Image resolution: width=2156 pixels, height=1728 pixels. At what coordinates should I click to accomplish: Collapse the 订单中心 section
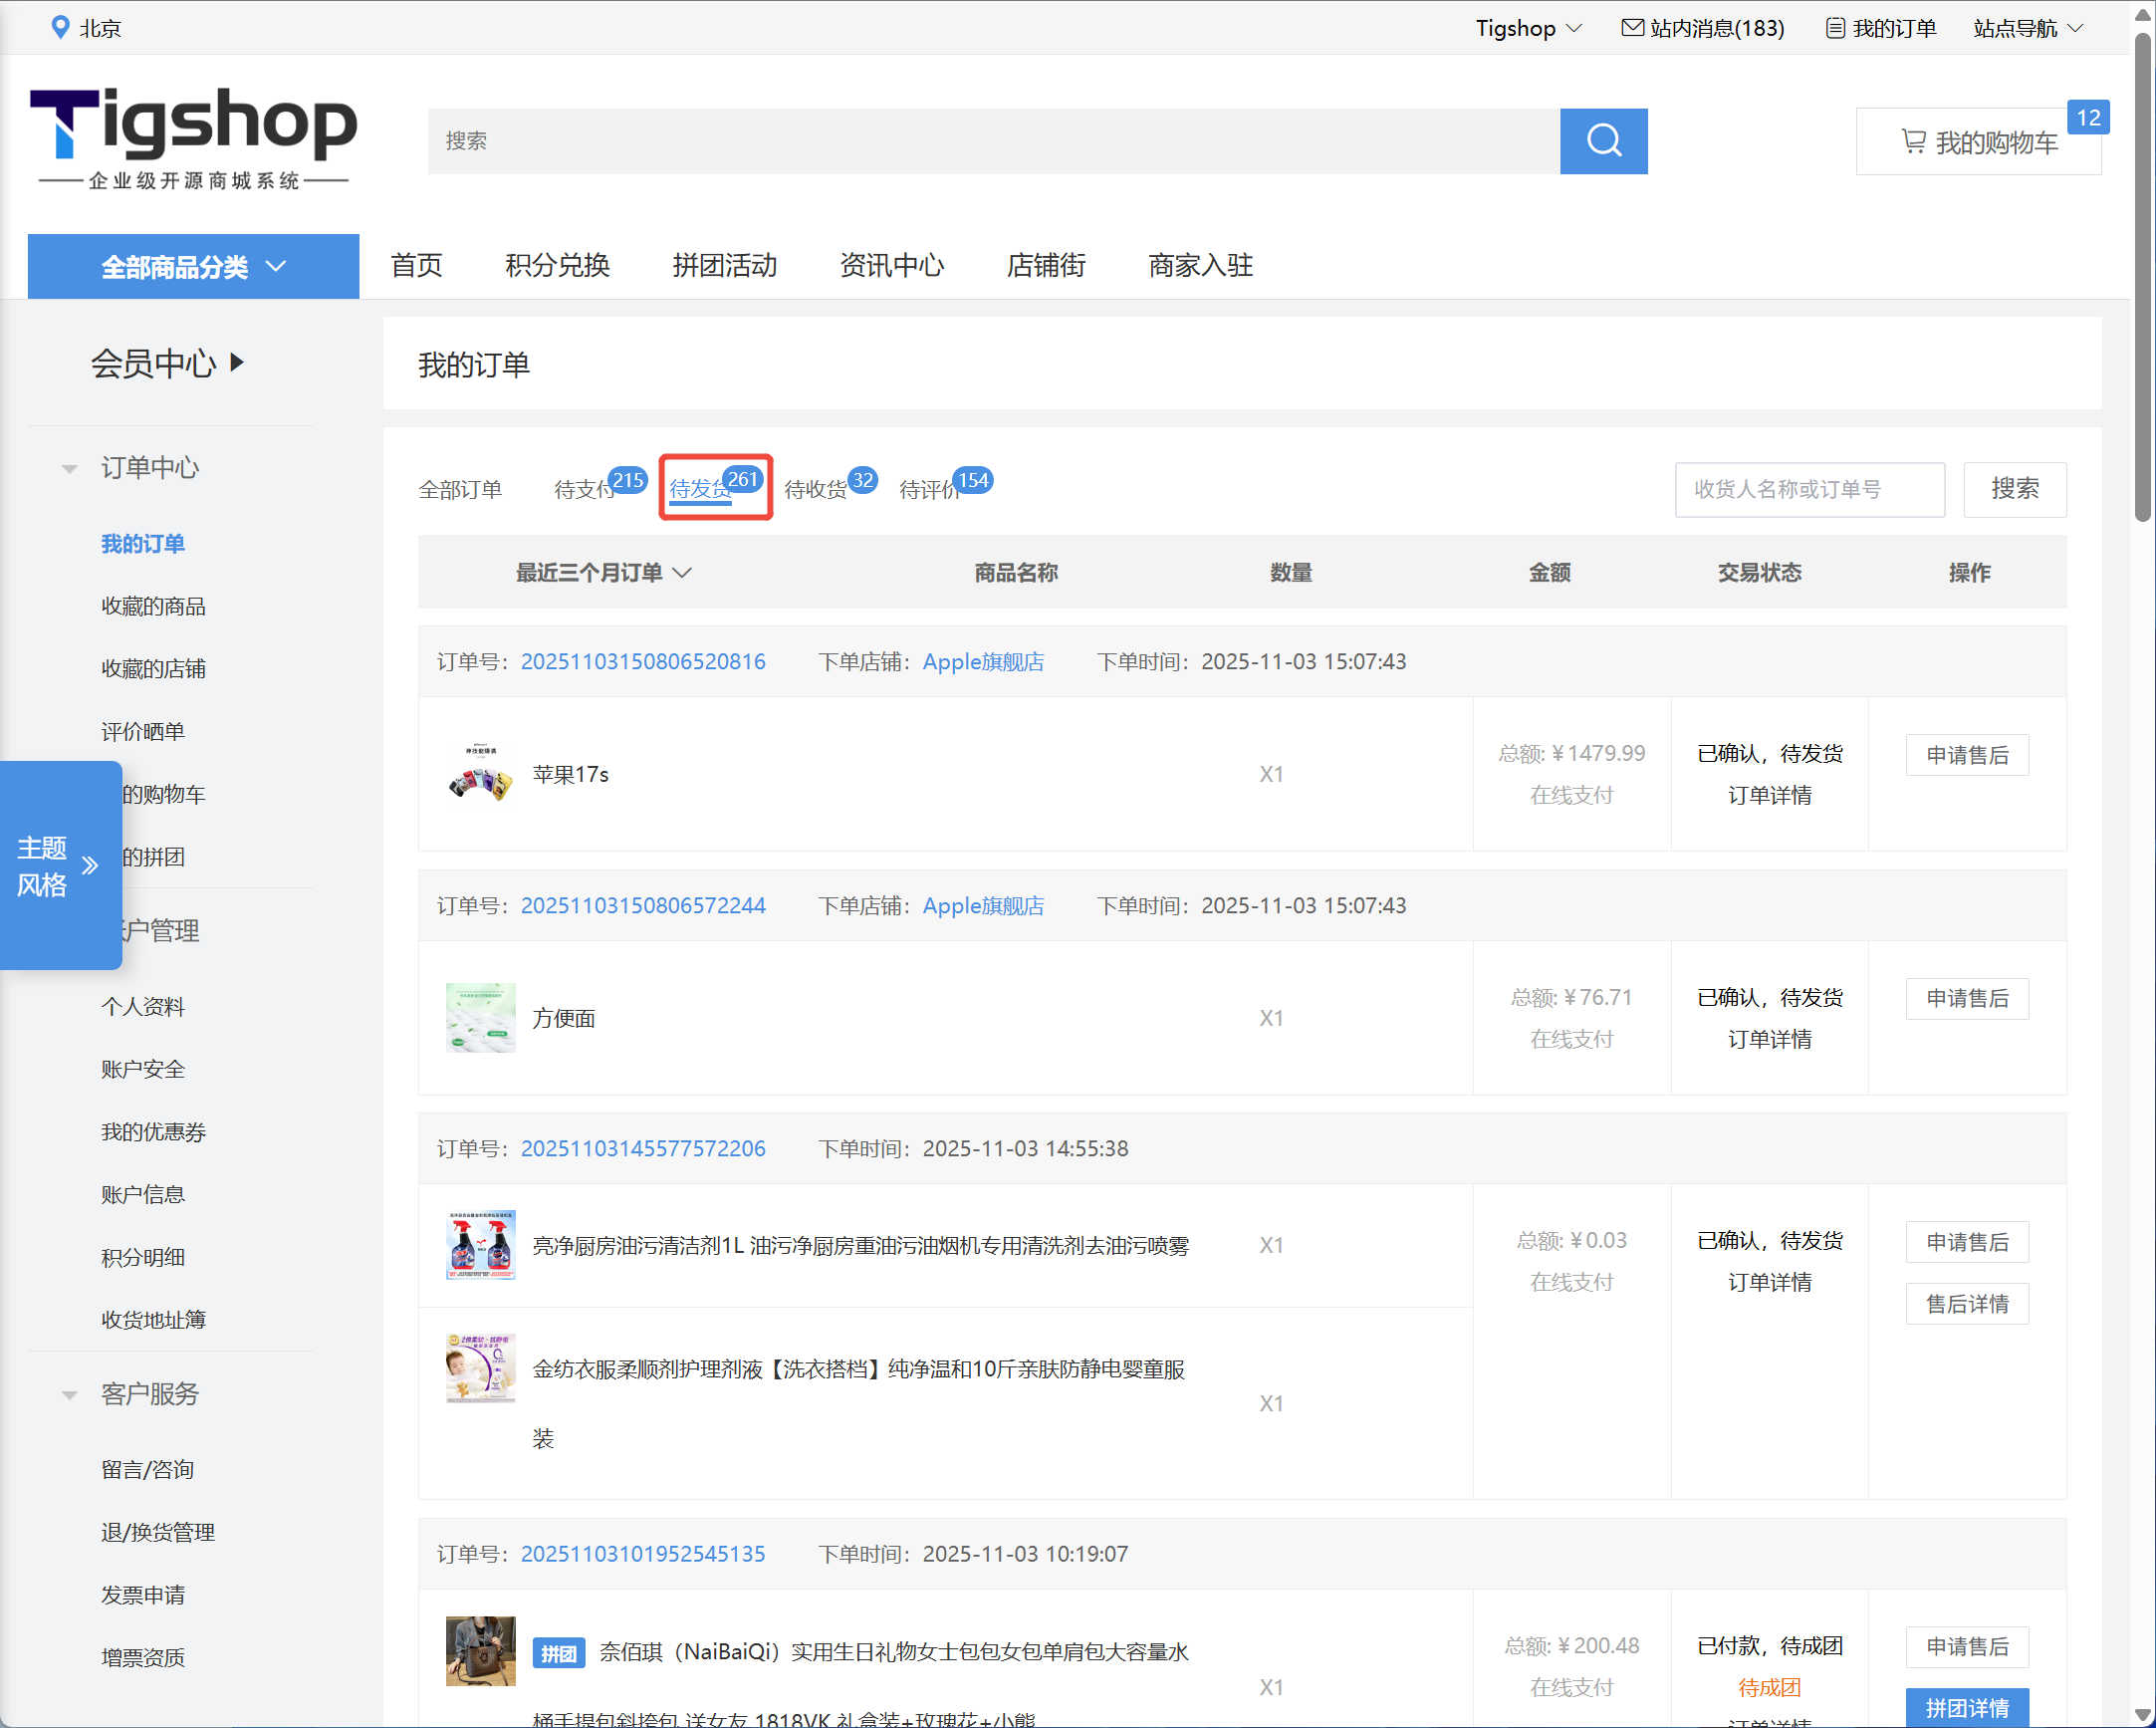pos(68,467)
